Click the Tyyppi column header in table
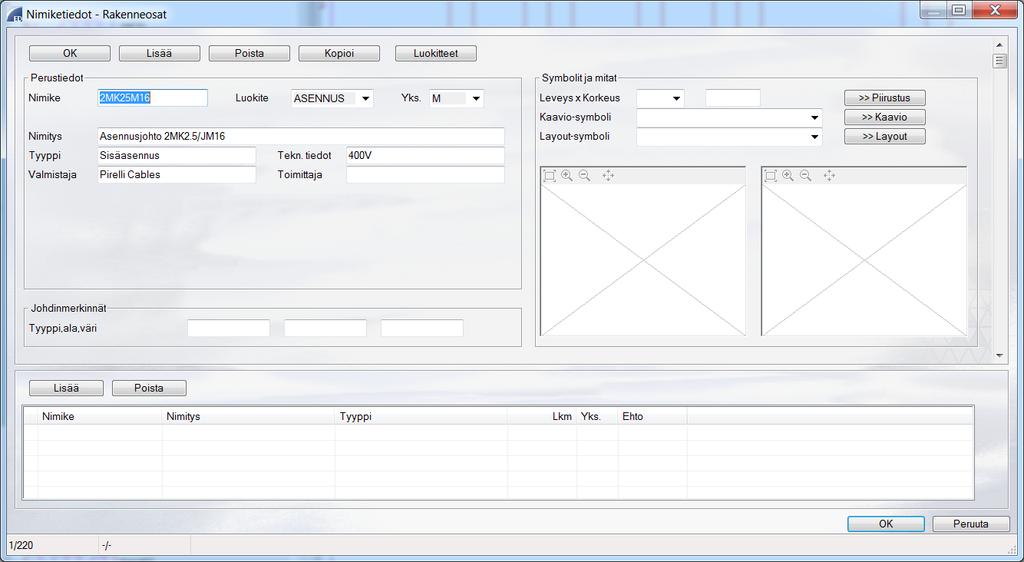The height and width of the screenshot is (562, 1024). 421,416
